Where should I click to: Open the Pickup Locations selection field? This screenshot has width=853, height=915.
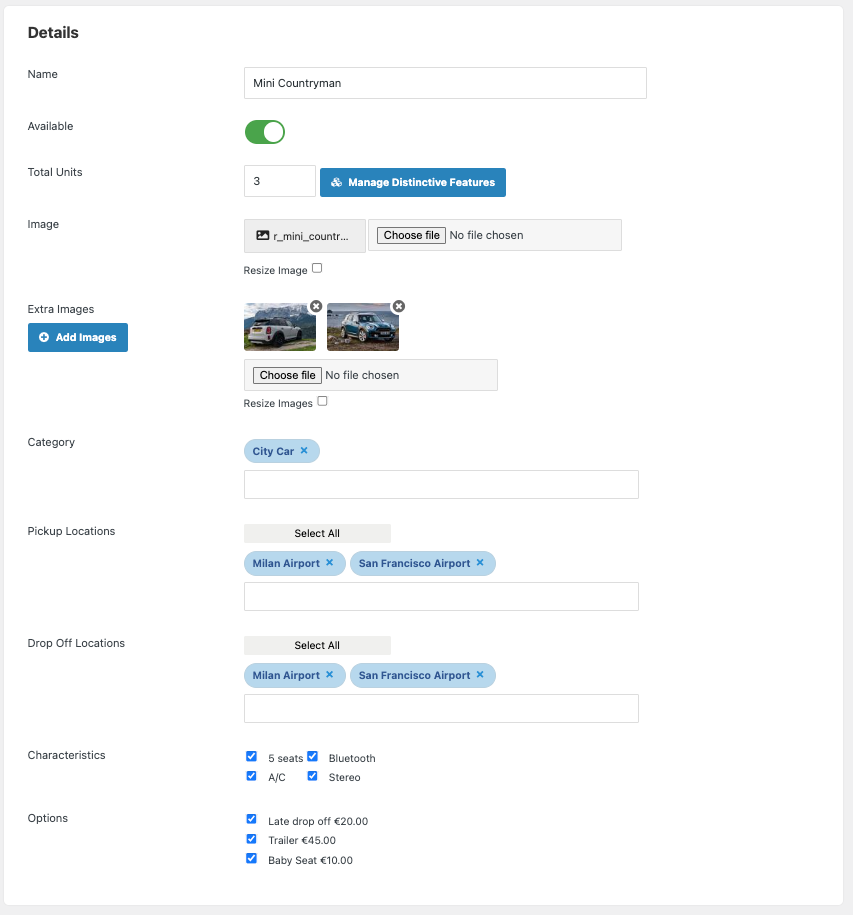click(x=441, y=596)
